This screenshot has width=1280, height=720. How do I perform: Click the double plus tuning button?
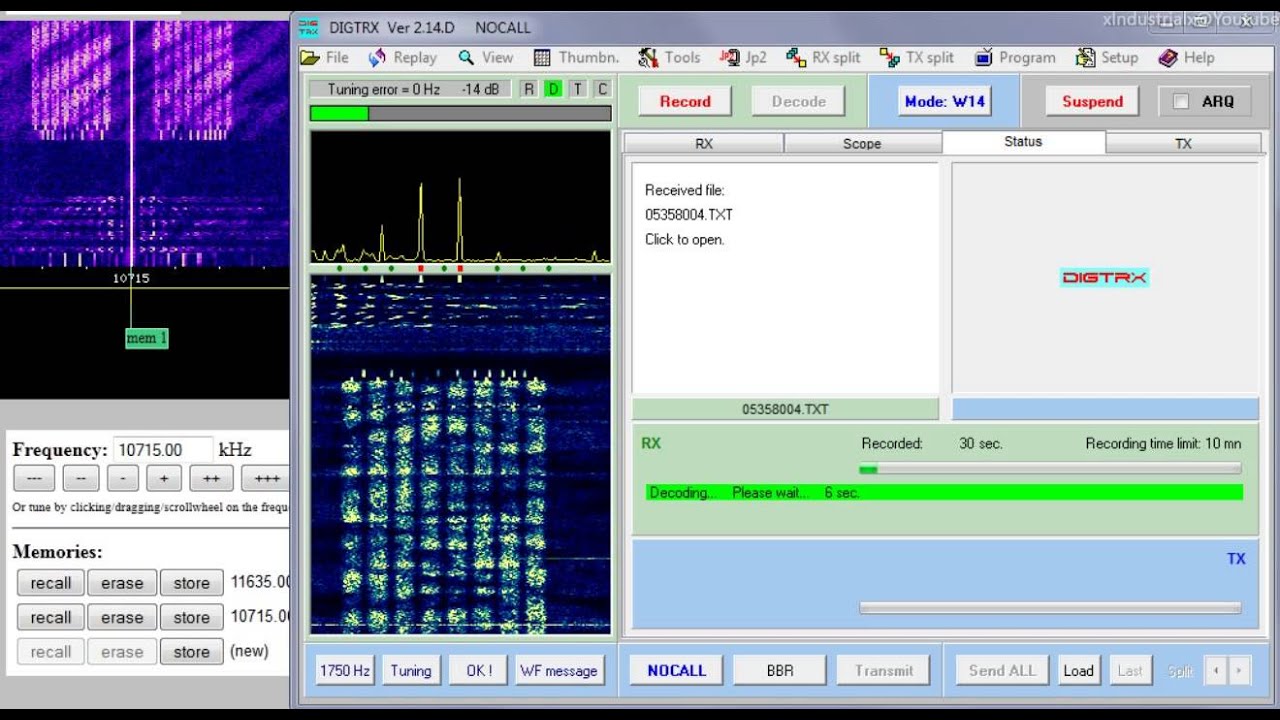click(x=211, y=478)
